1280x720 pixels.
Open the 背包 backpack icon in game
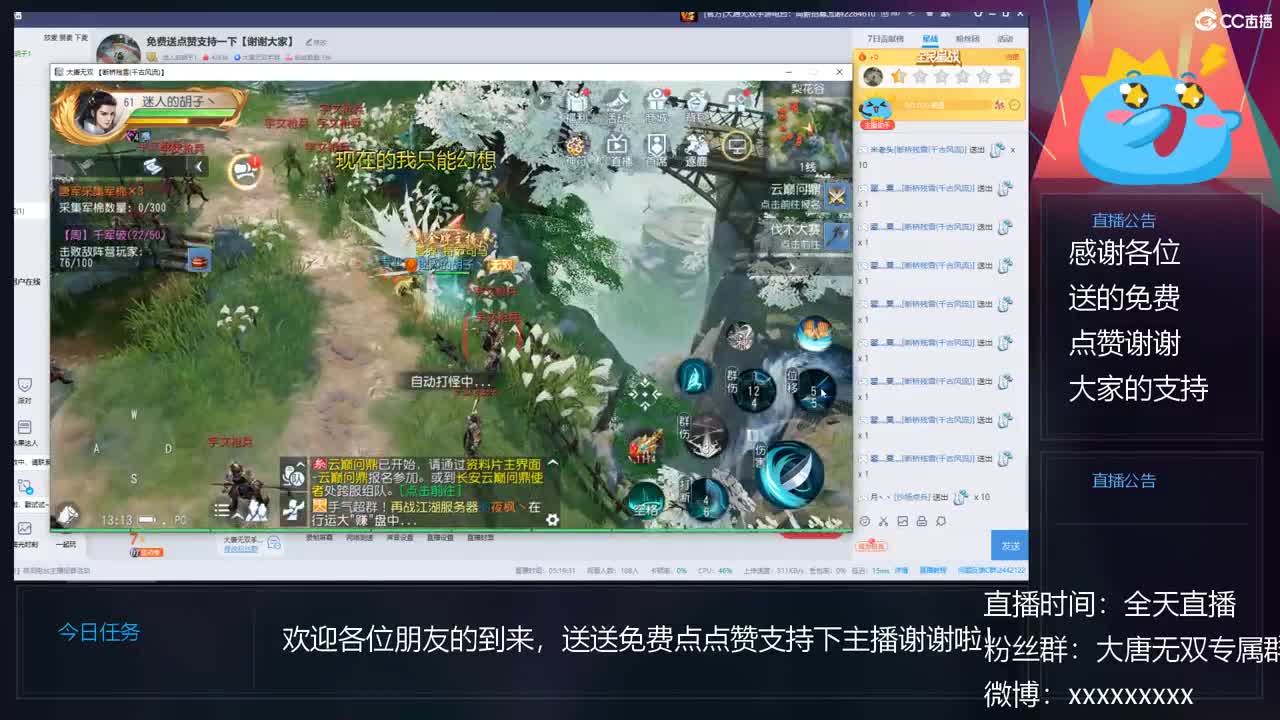pos(695,105)
